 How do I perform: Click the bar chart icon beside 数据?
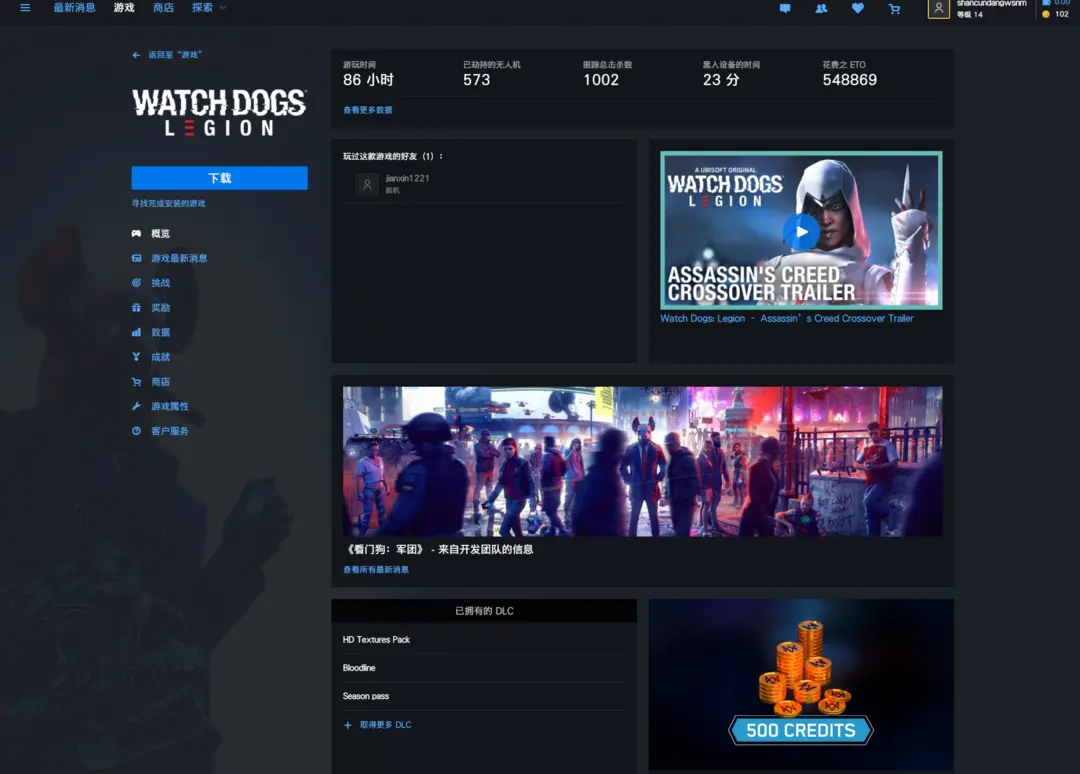click(136, 332)
